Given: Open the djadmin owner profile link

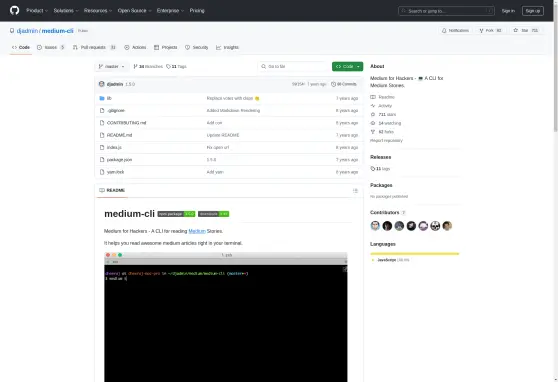Looking at the screenshot, I should (27, 31).
